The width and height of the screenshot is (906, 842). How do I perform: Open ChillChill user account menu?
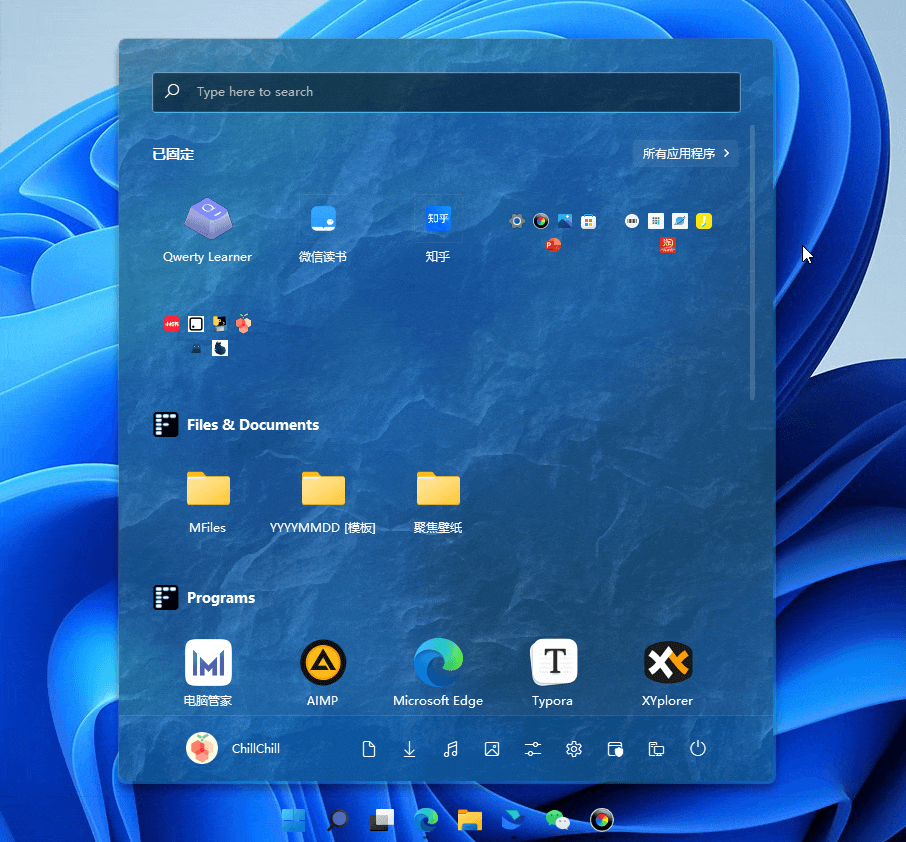(x=233, y=748)
